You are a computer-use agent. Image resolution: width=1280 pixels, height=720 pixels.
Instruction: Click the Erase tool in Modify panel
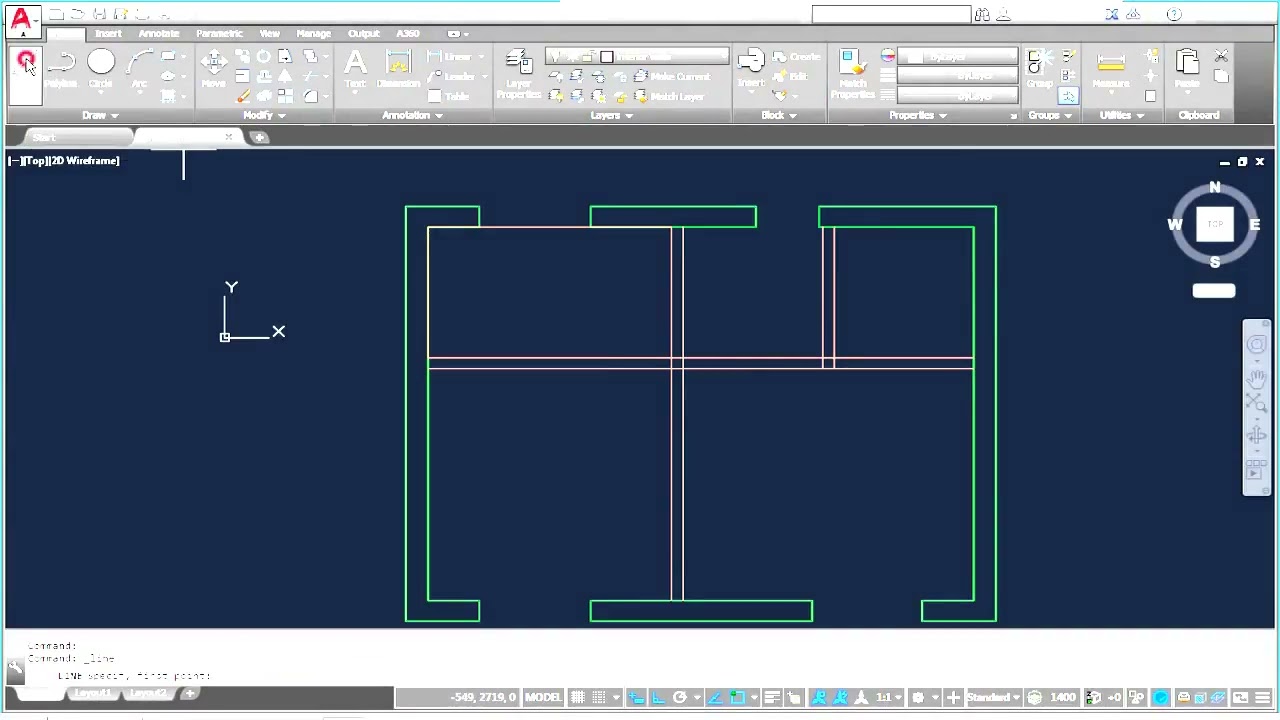pos(242,96)
